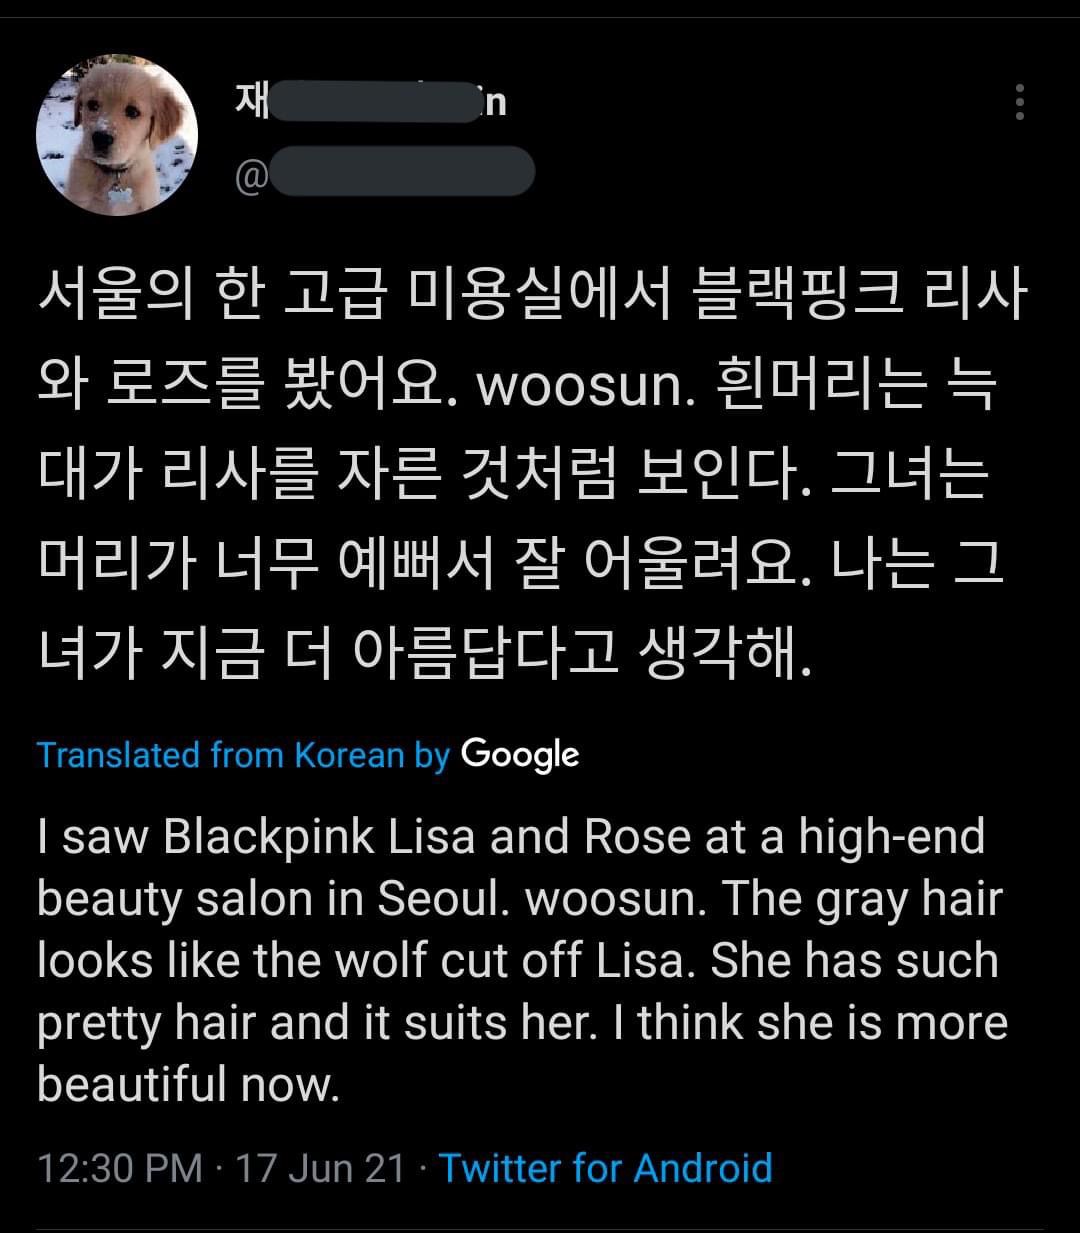Tap the English translated tweet paragraph
Screen dimensions: 1080x1233
(x=522, y=960)
